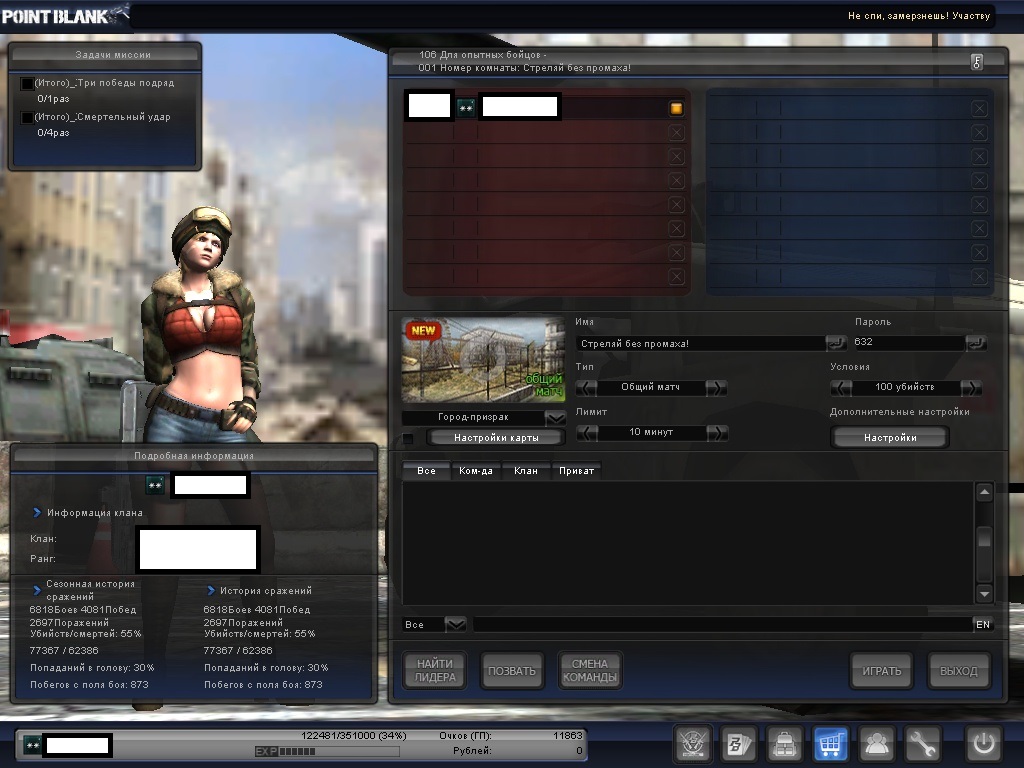Open the community friends icon
This screenshot has width=1024, height=768.
[876, 743]
